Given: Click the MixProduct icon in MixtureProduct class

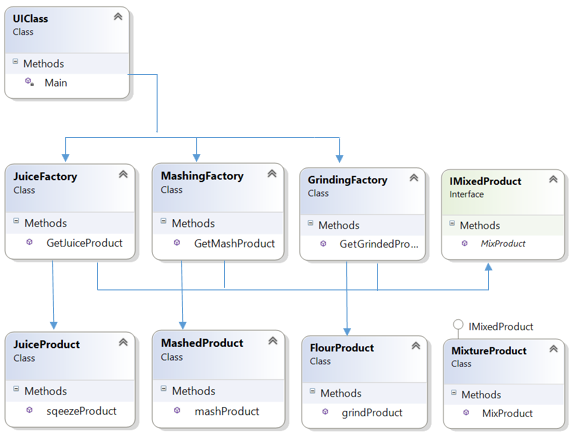Looking at the screenshot, I should point(466,413).
